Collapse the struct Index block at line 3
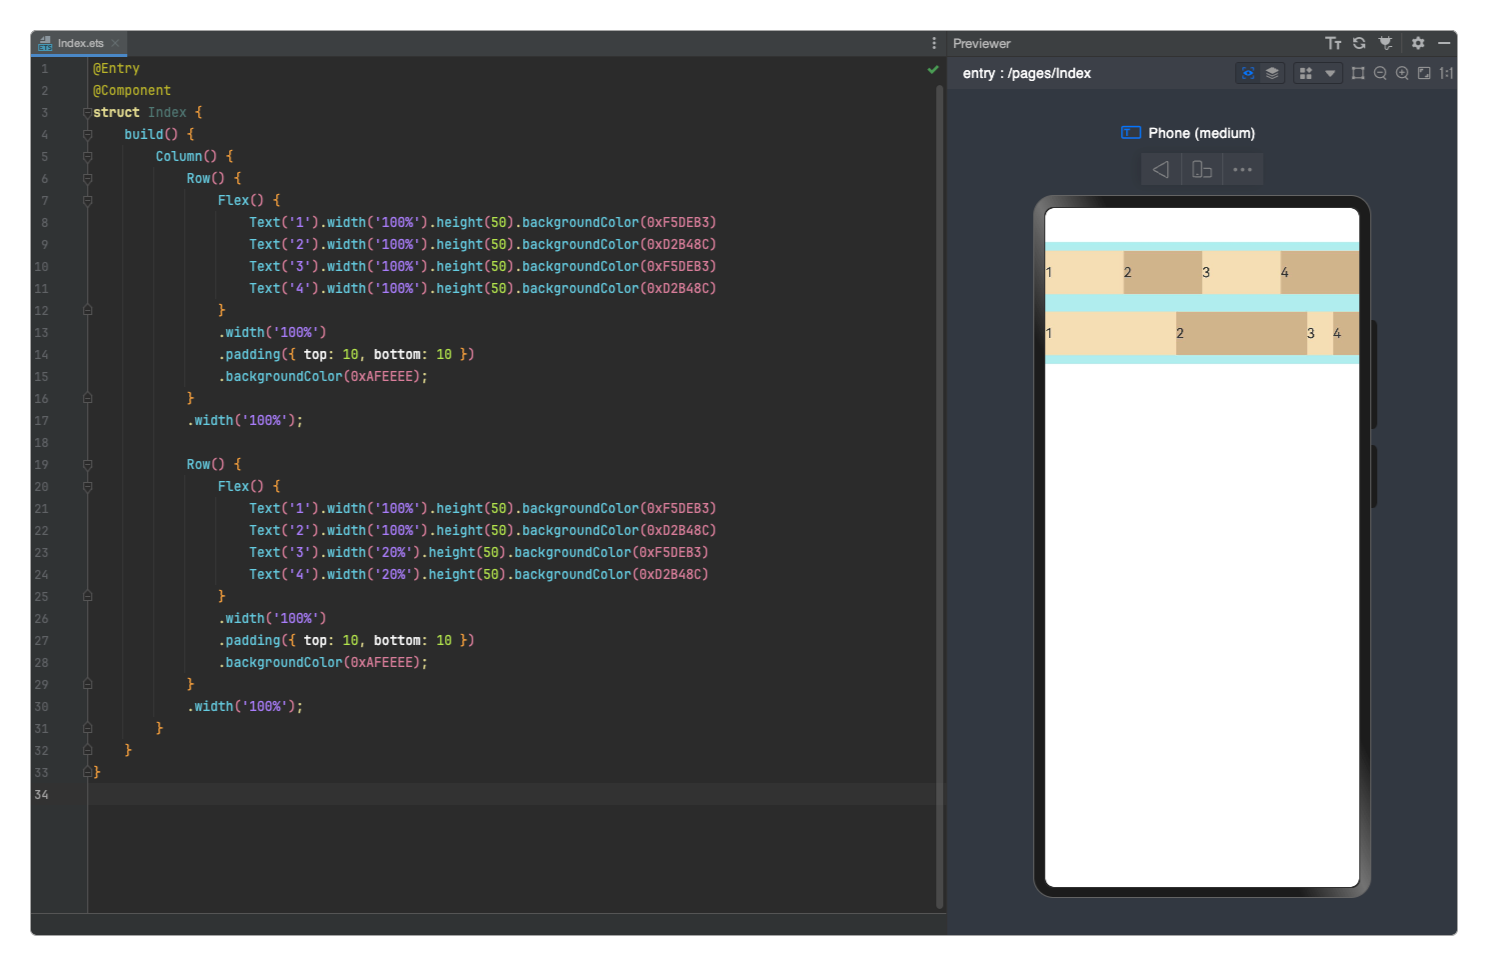This screenshot has height=966, width=1488. [x=88, y=112]
